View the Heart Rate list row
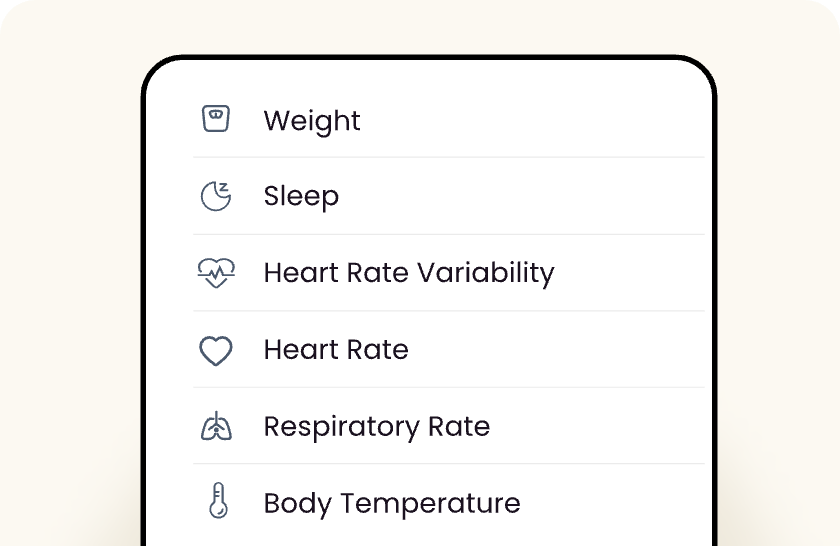The height and width of the screenshot is (546, 840). click(x=448, y=349)
